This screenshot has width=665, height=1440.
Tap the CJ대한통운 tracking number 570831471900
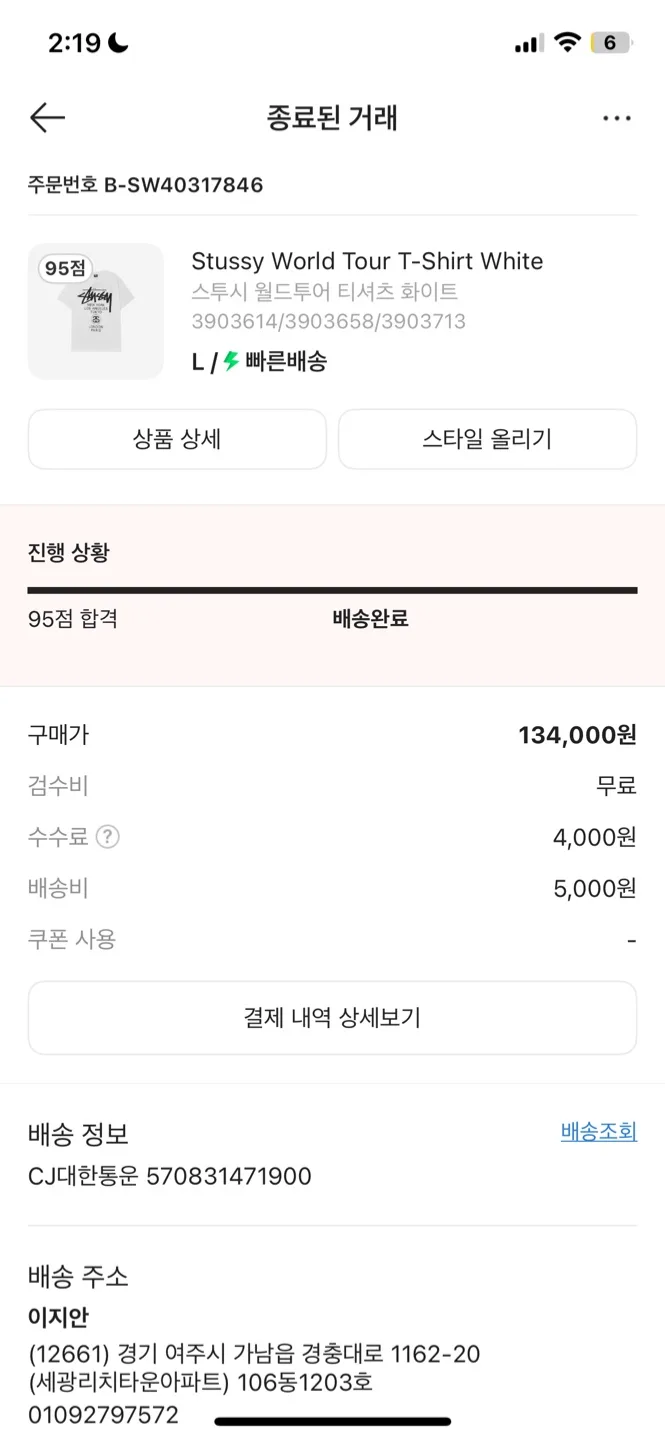[229, 1177]
